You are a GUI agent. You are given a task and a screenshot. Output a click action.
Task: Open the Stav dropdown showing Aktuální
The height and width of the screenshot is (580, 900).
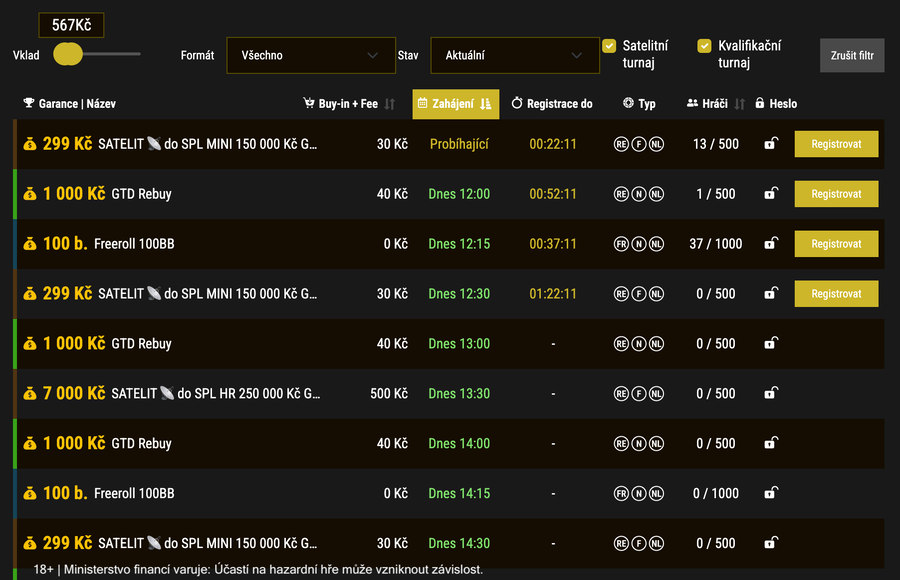coord(508,55)
